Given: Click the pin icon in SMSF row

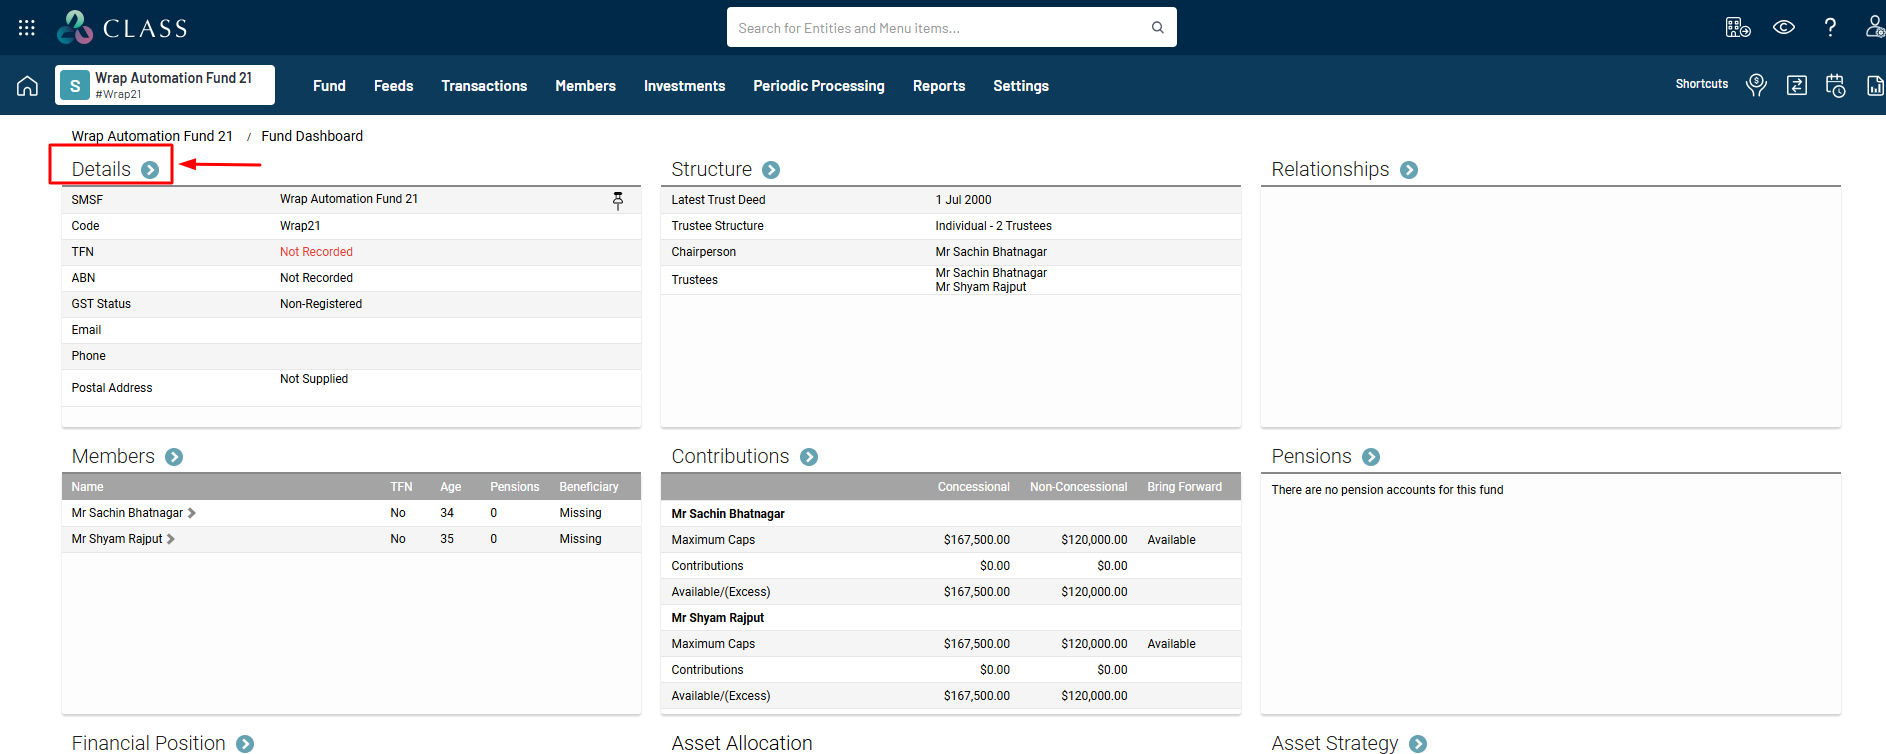Looking at the screenshot, I should tap(618, 201).
